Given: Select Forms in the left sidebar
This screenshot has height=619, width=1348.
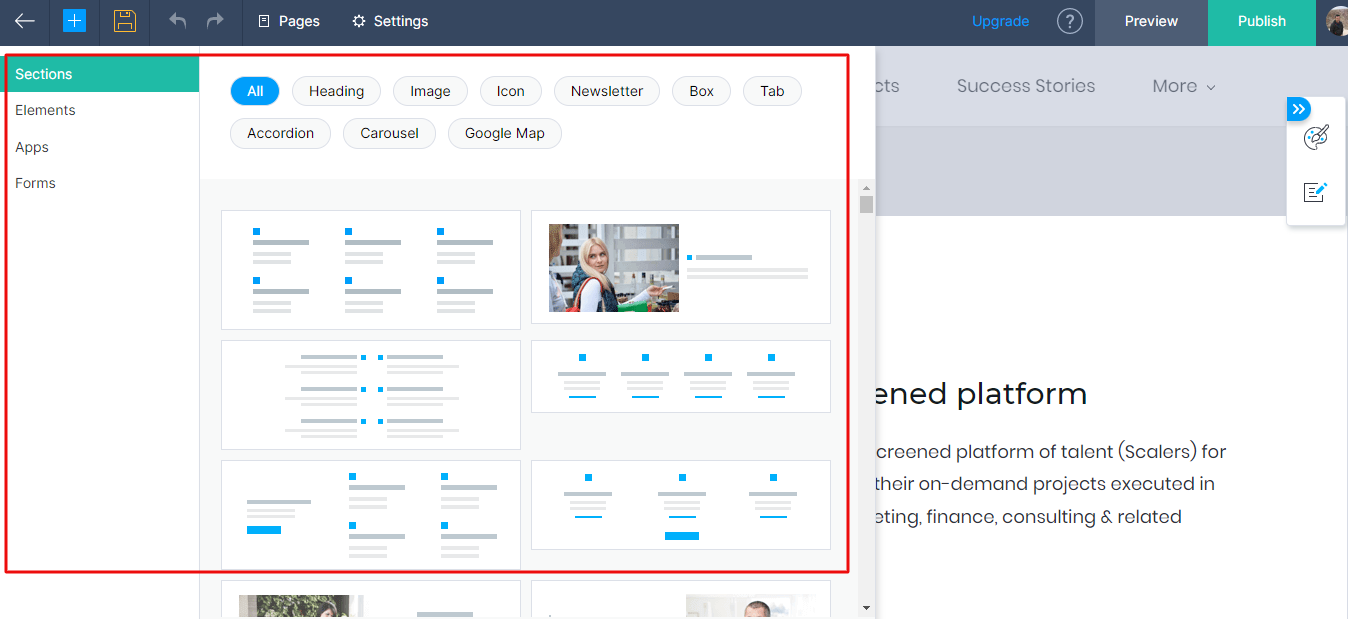Looking at the screenshot, I should [35, 183].
